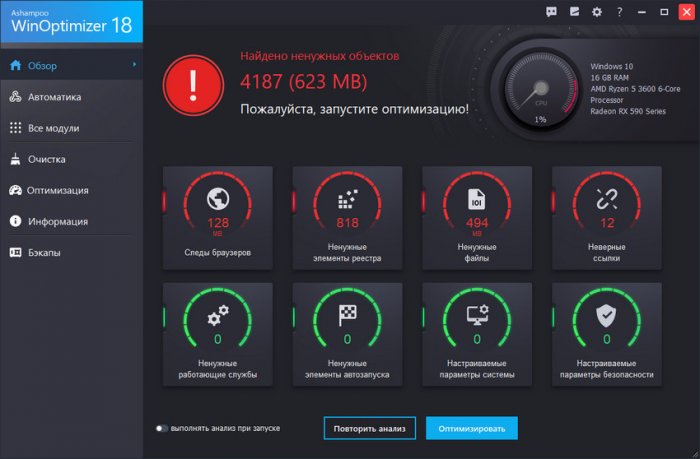This screenshot has width=700, height=459.
Task: Click the 128 MB value in browser tile
Action: [218, 225]
